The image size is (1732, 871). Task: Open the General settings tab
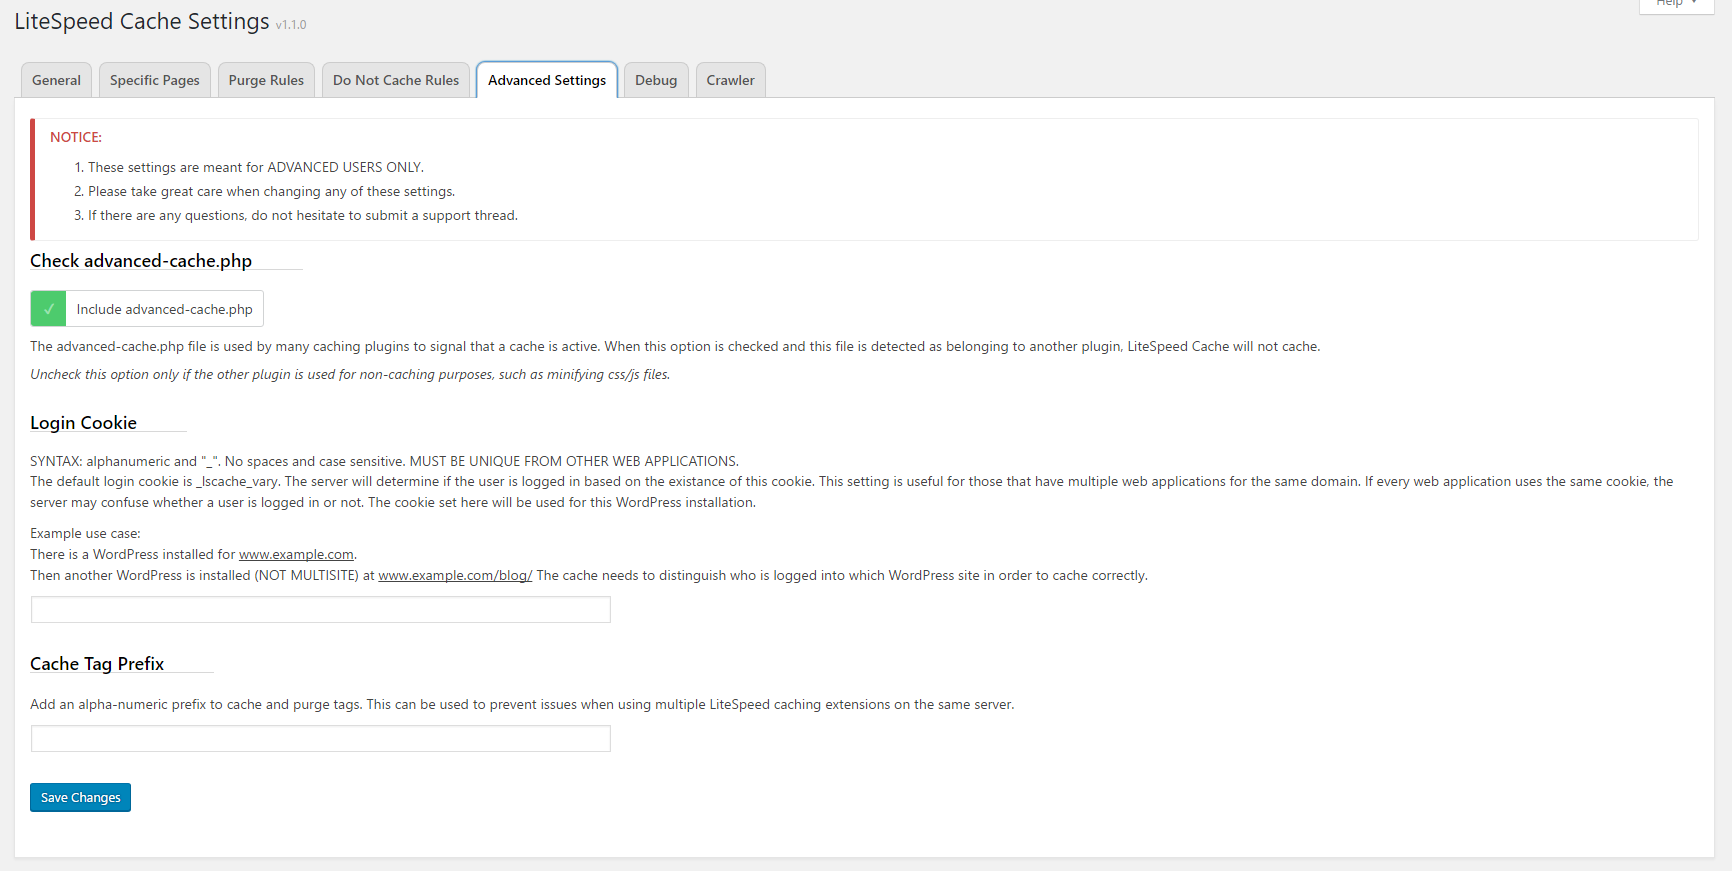(56, 80)
